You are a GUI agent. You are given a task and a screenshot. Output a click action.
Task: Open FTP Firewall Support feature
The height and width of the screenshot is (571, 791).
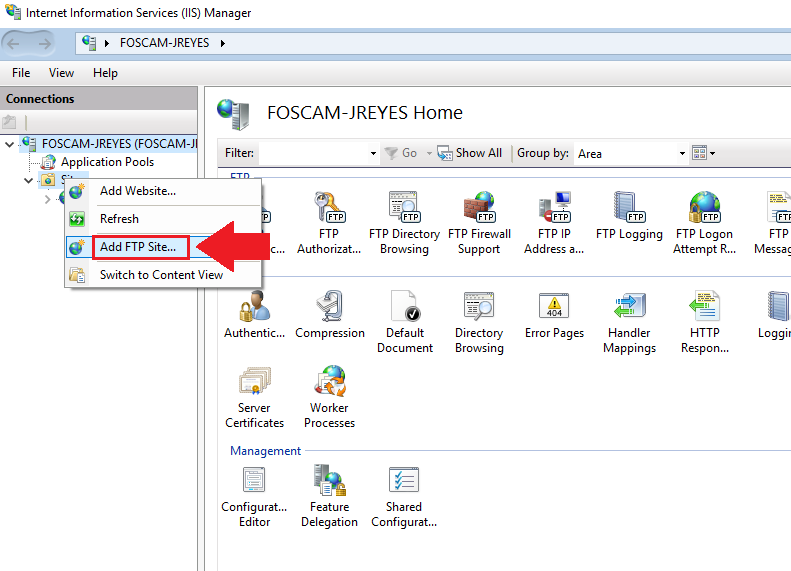coord(479,223)
